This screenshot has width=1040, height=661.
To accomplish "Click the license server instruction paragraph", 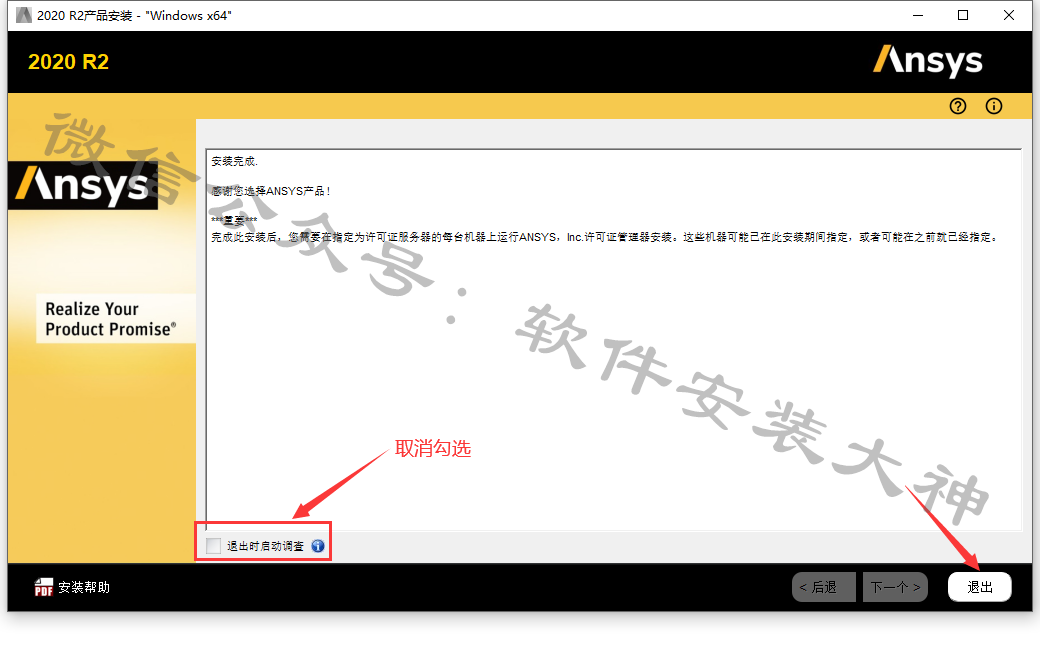I will click(605, 237).
